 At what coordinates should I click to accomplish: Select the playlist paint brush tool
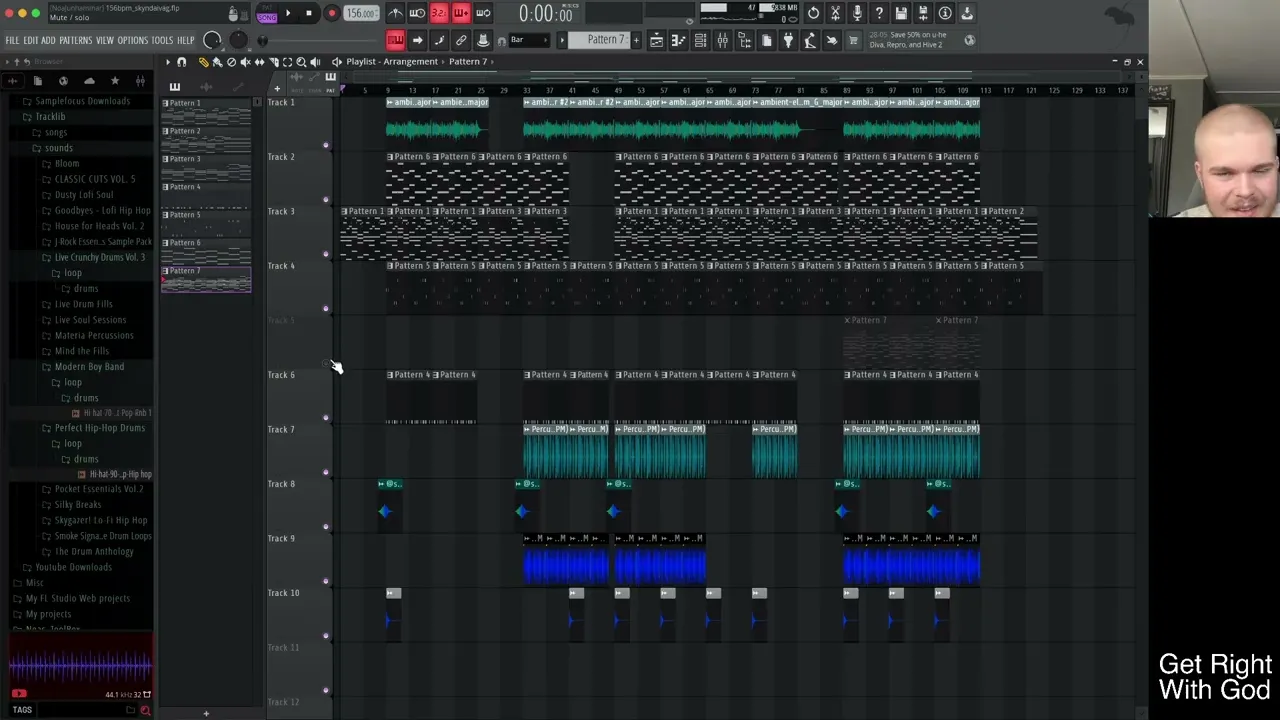(x=217, y=62)
